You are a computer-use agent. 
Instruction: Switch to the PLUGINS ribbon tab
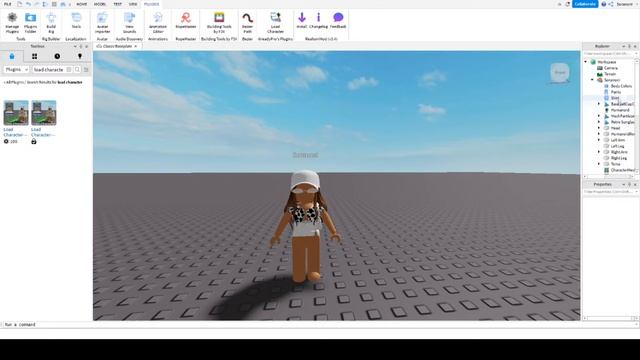pos(151,4)
